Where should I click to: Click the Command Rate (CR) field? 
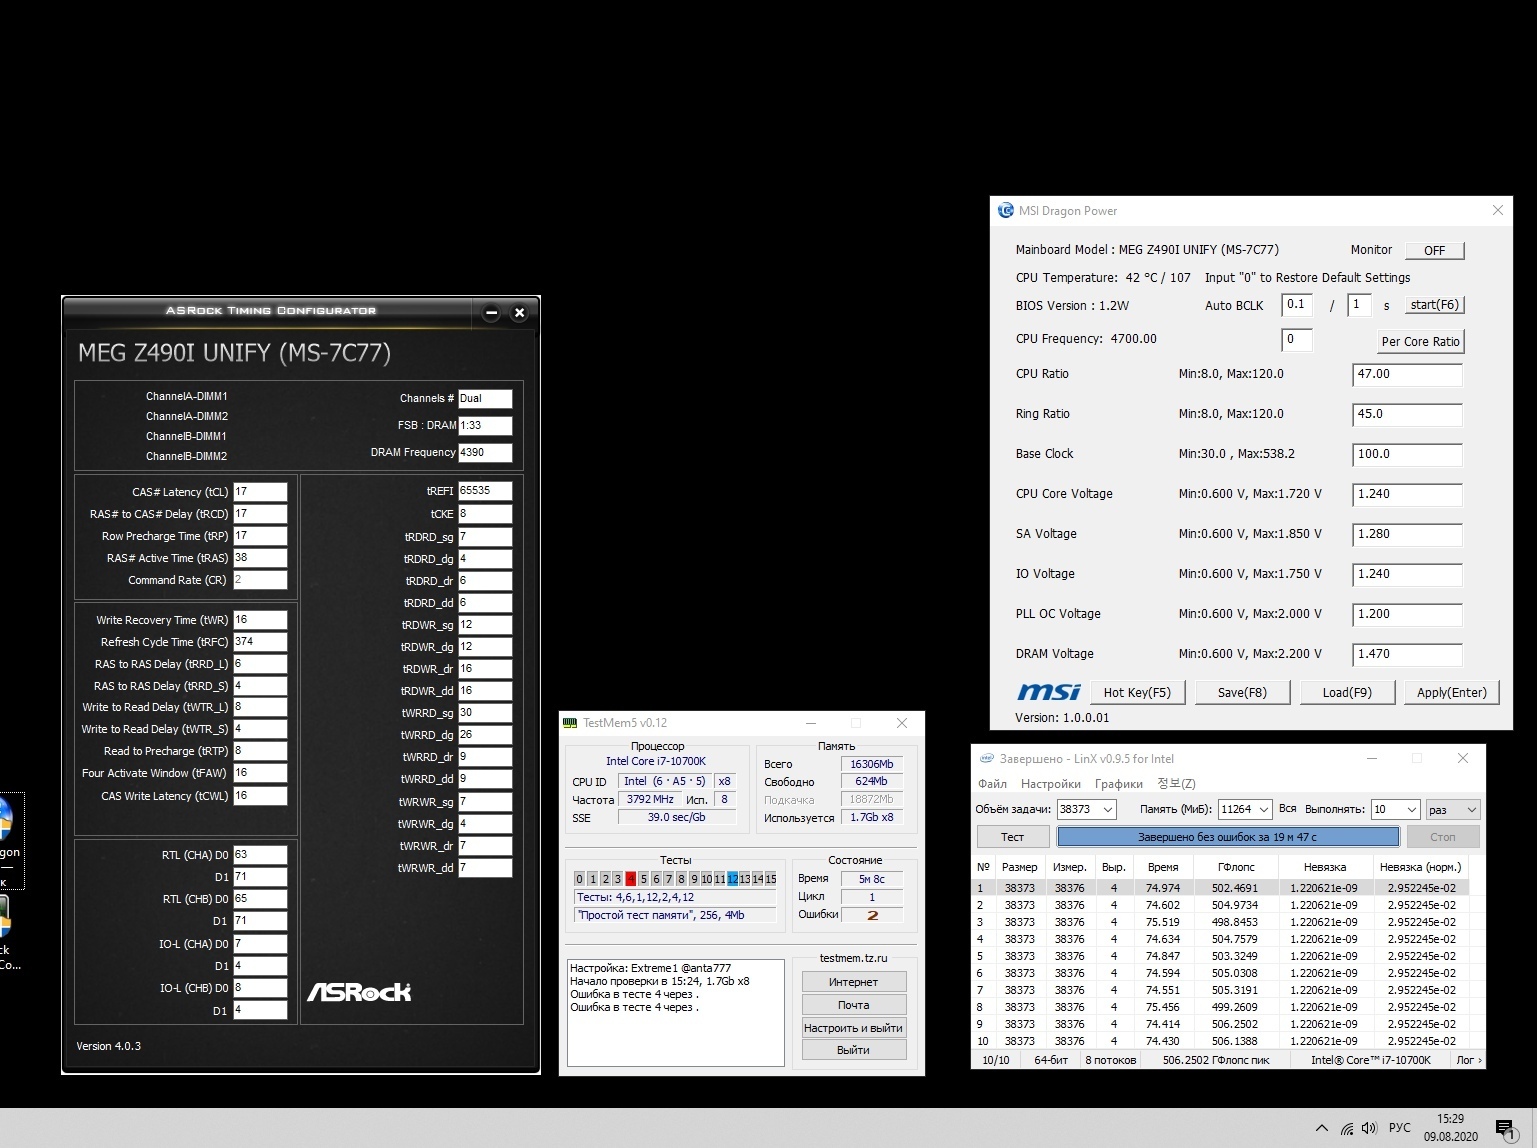[260, 580]
